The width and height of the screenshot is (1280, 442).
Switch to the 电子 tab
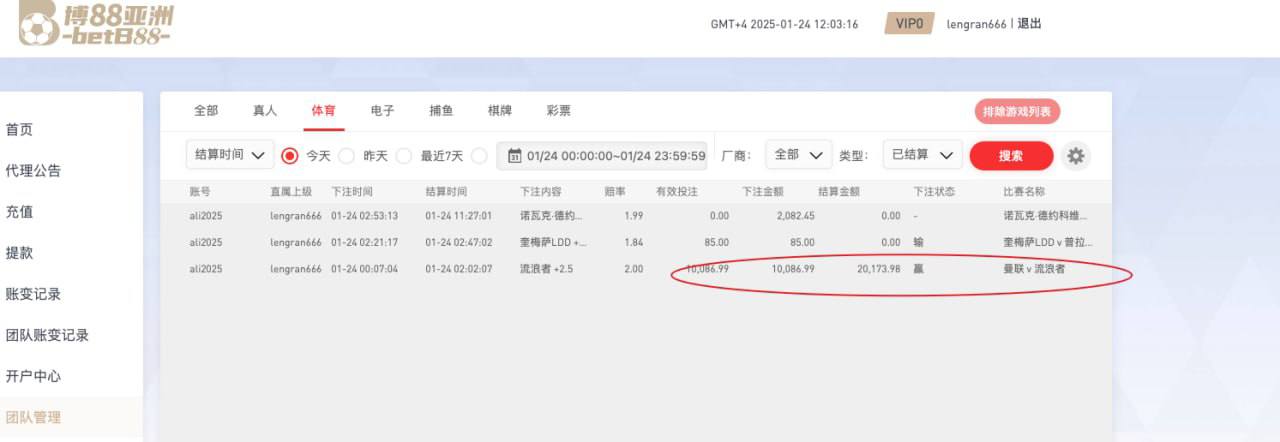[x=382, y=111]
